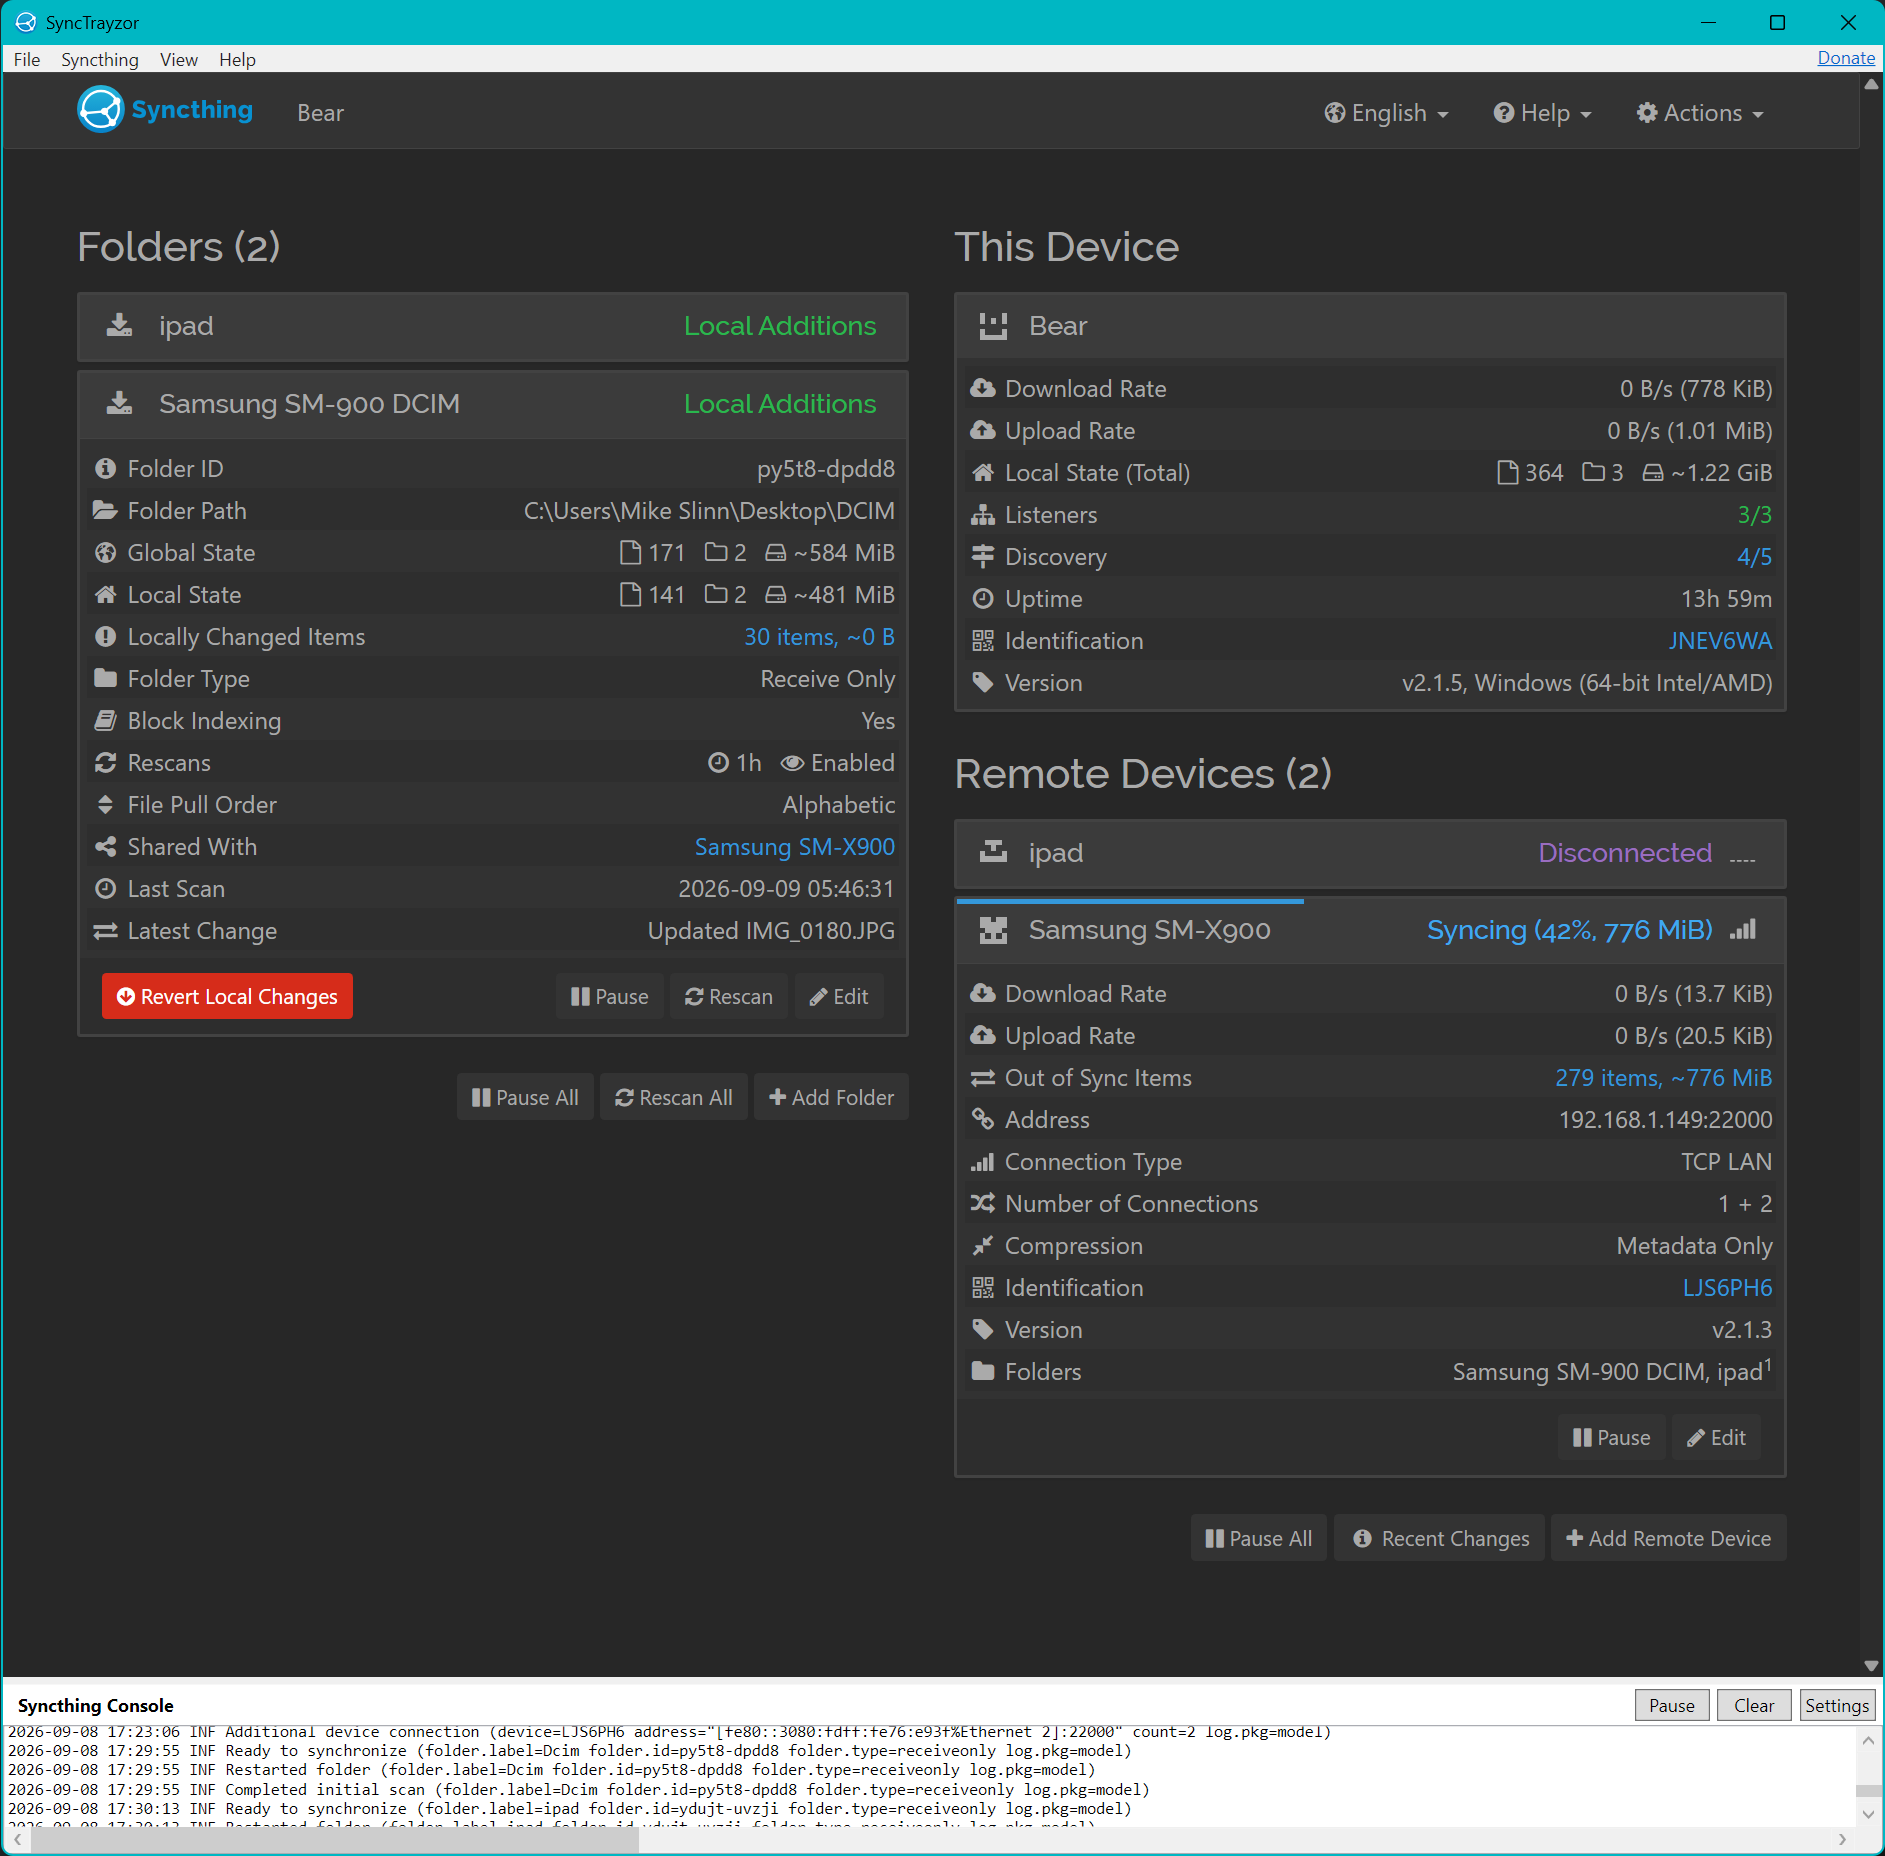Click the Discovery signpost icon
This screenshot has height=1856, width=1885.
coord(983,557)
